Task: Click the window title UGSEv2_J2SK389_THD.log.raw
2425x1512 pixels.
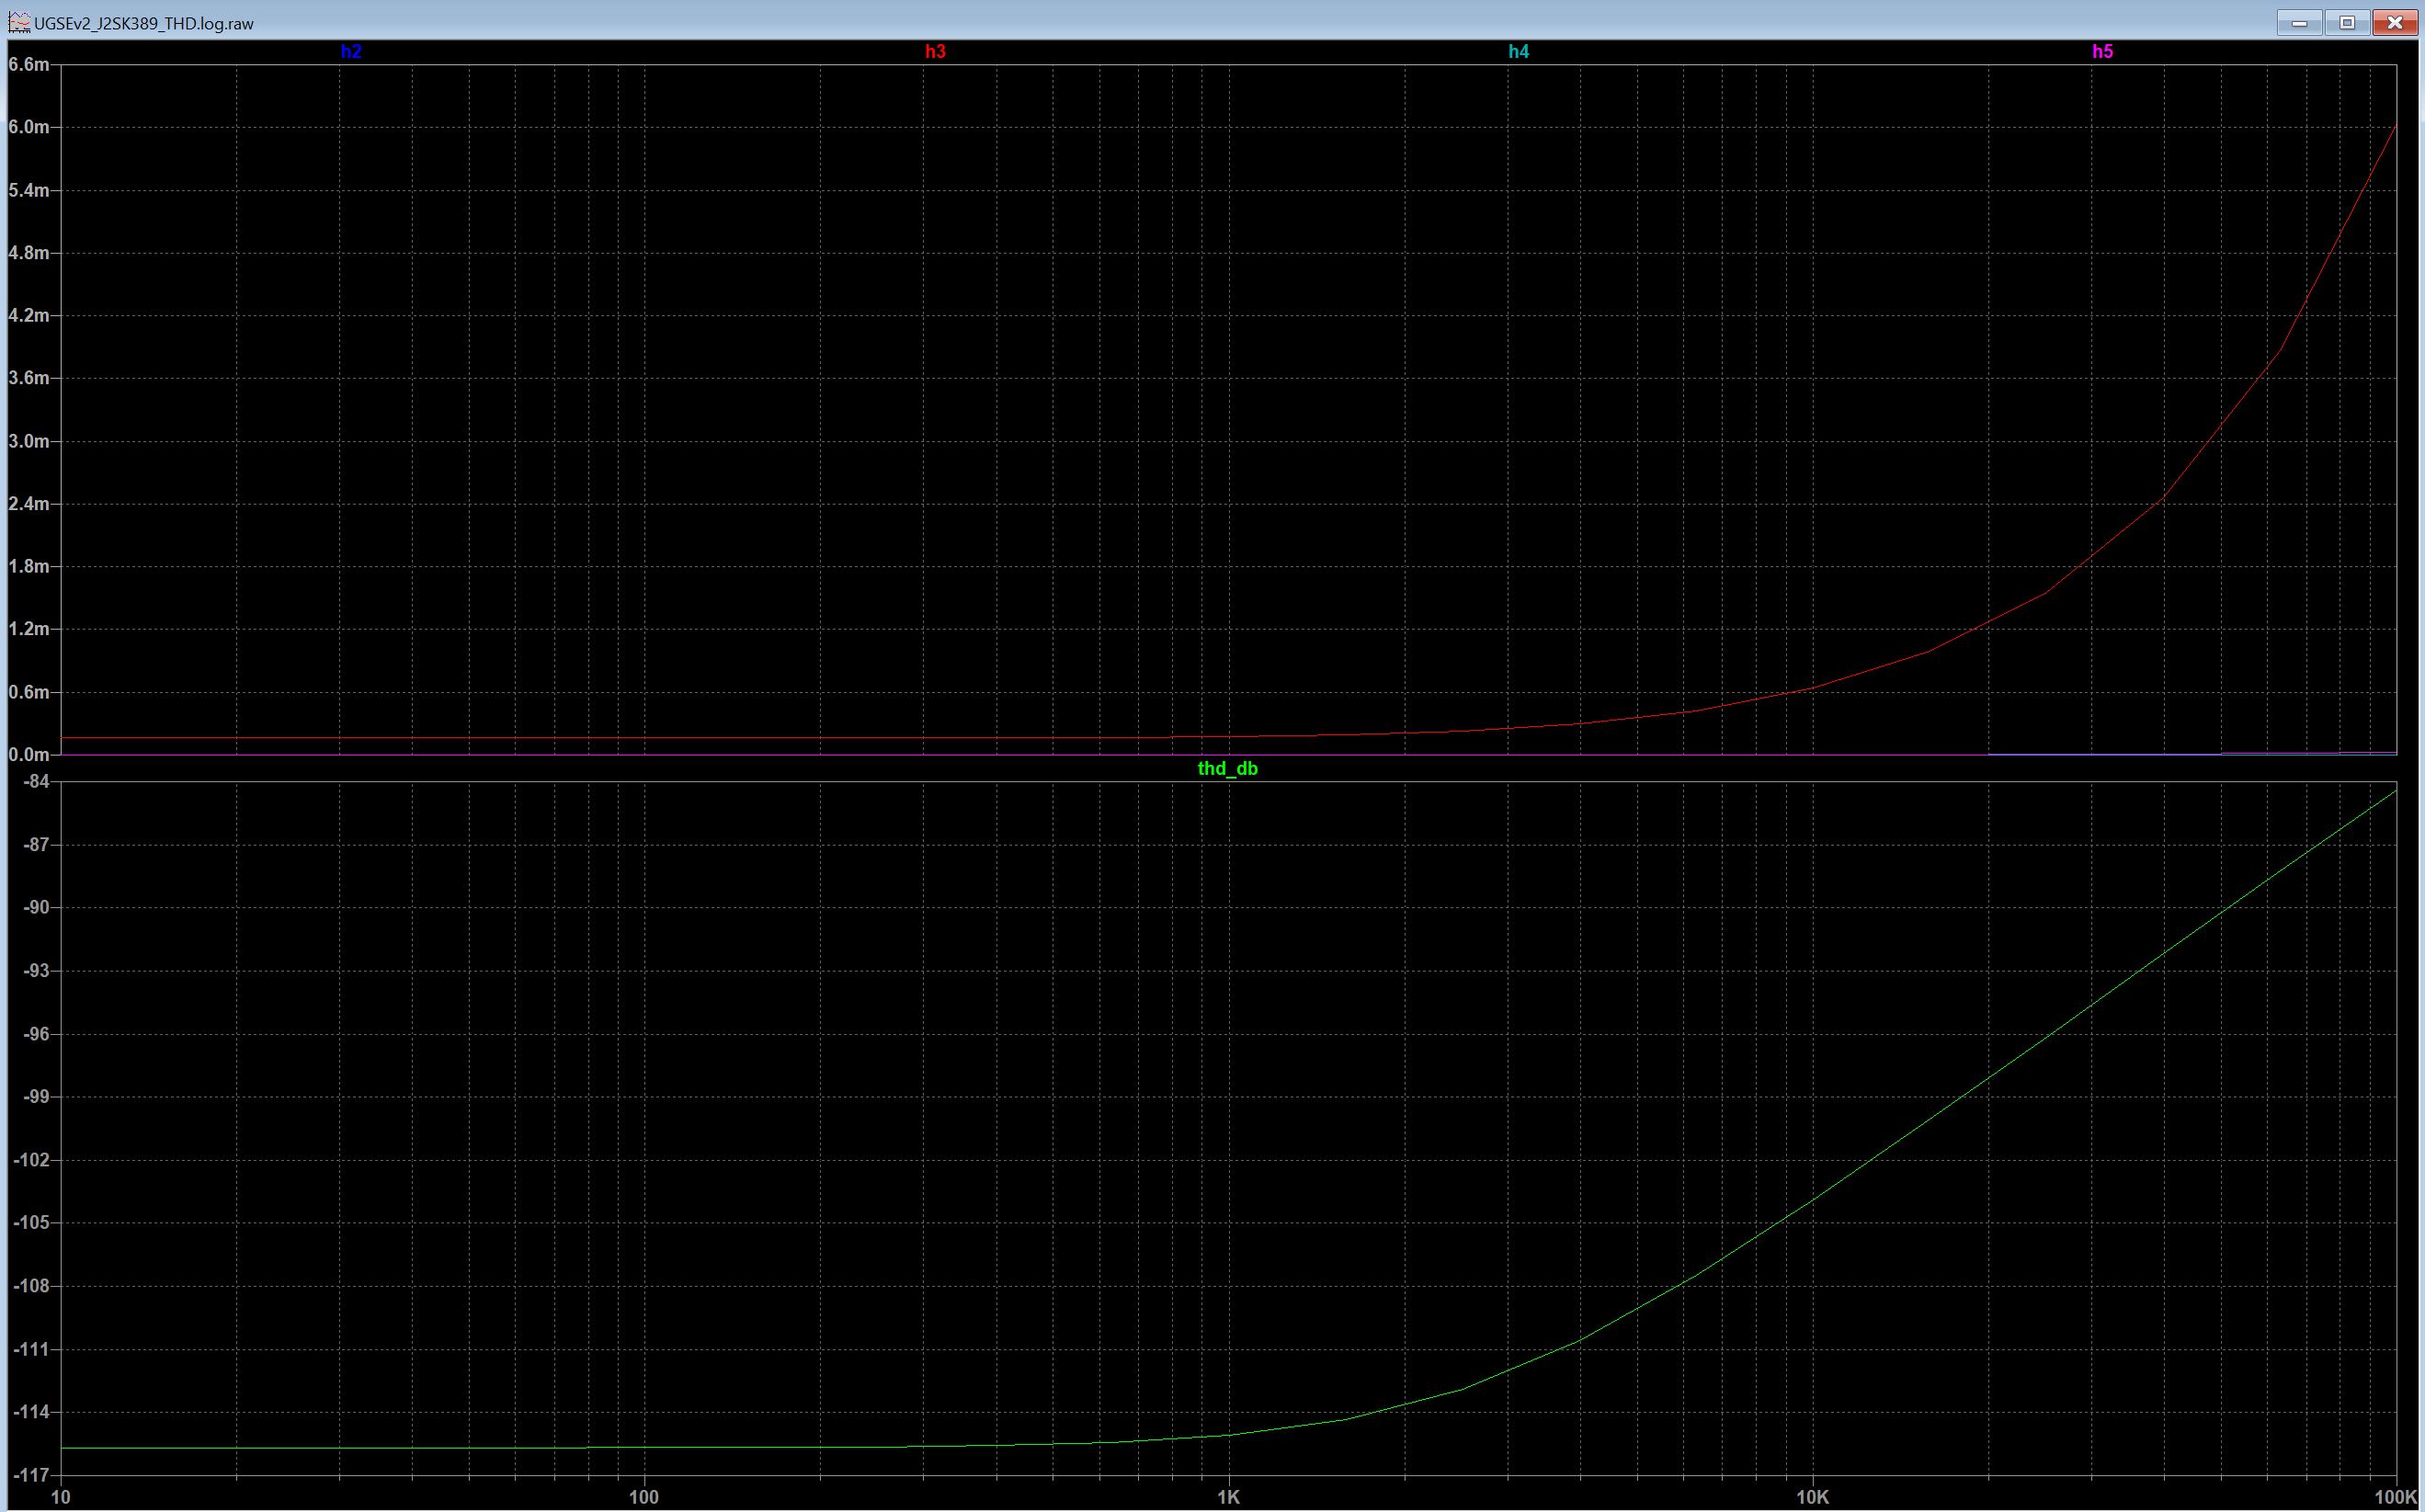Action: point(144,23)
